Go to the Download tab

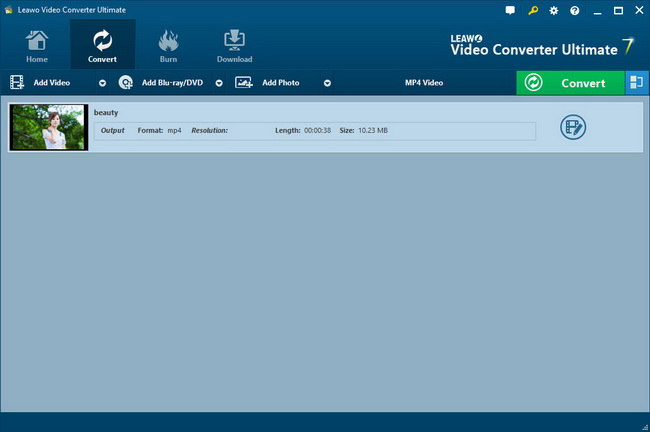coord(234,45)
